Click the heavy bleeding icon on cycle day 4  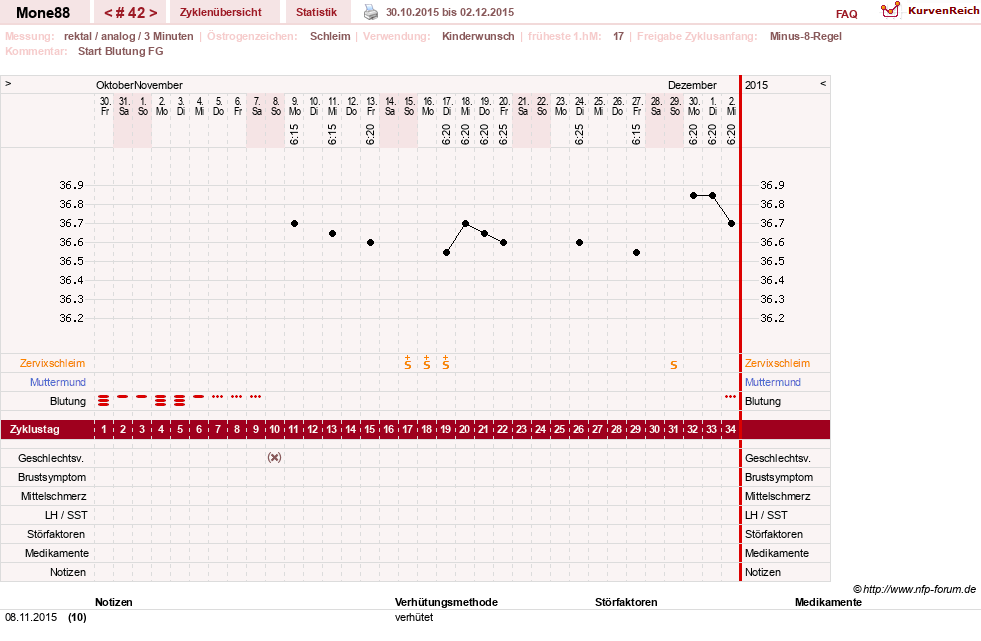161,400
